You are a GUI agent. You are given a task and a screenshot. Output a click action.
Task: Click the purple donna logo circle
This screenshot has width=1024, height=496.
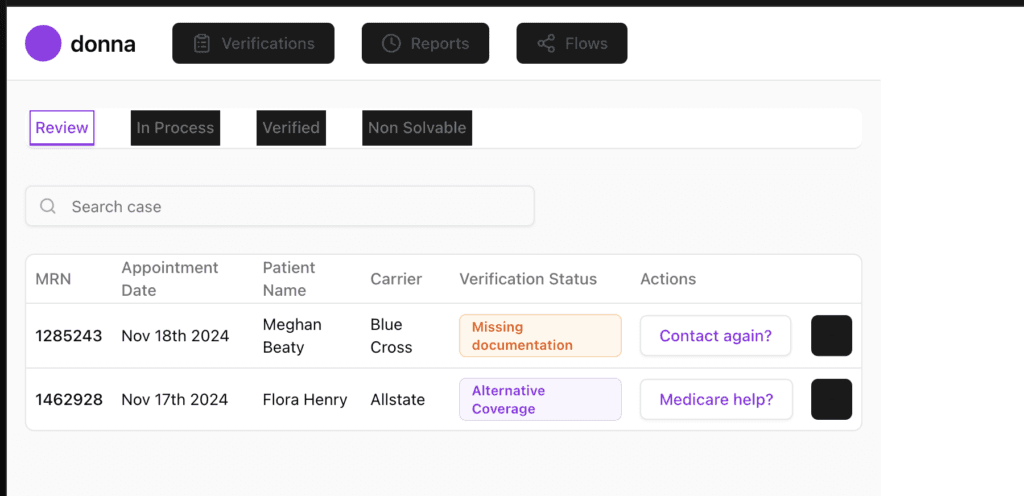click(44, 44)
